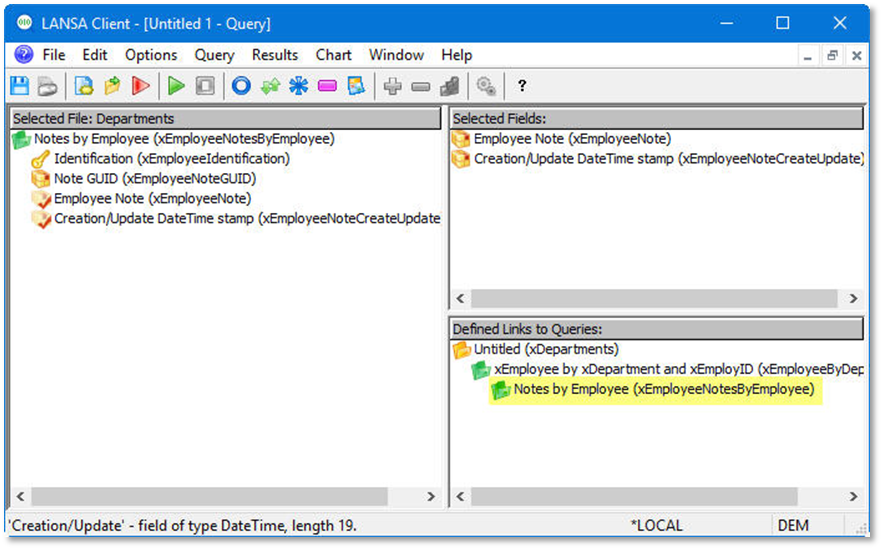The height and width of the screenshot is (549, 882).
Task: Click the *LOCAL status bar entry
Action: (656, 526)
